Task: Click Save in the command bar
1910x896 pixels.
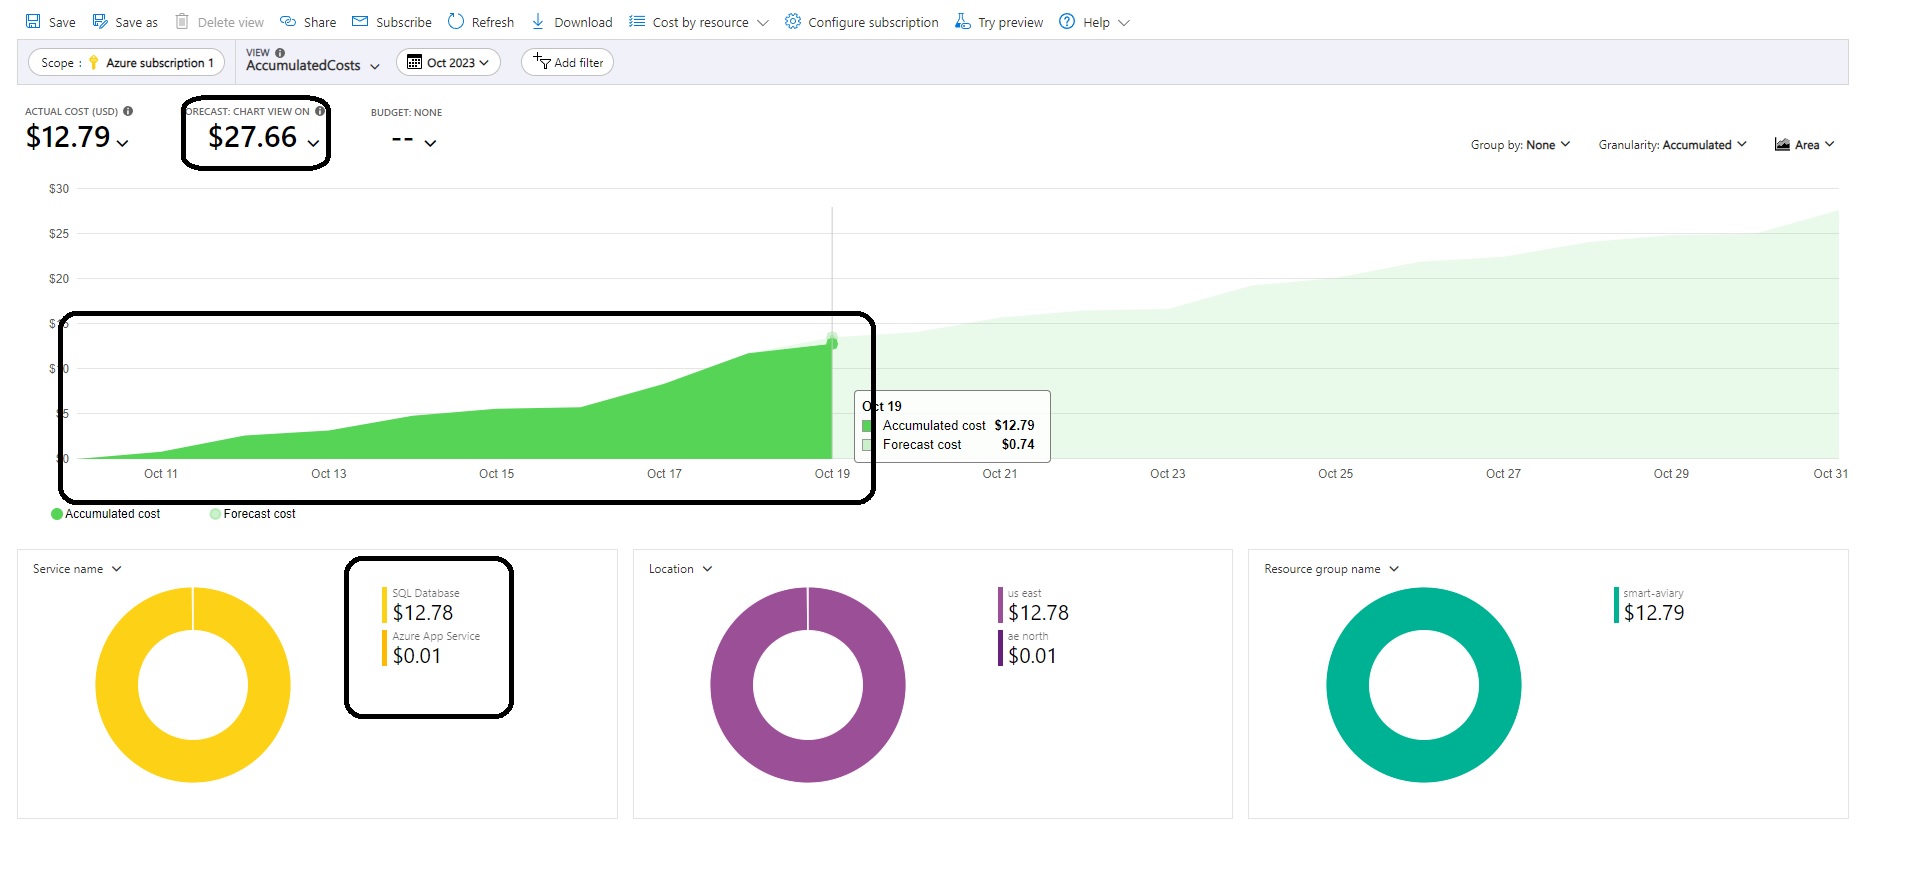Action: 50,22
